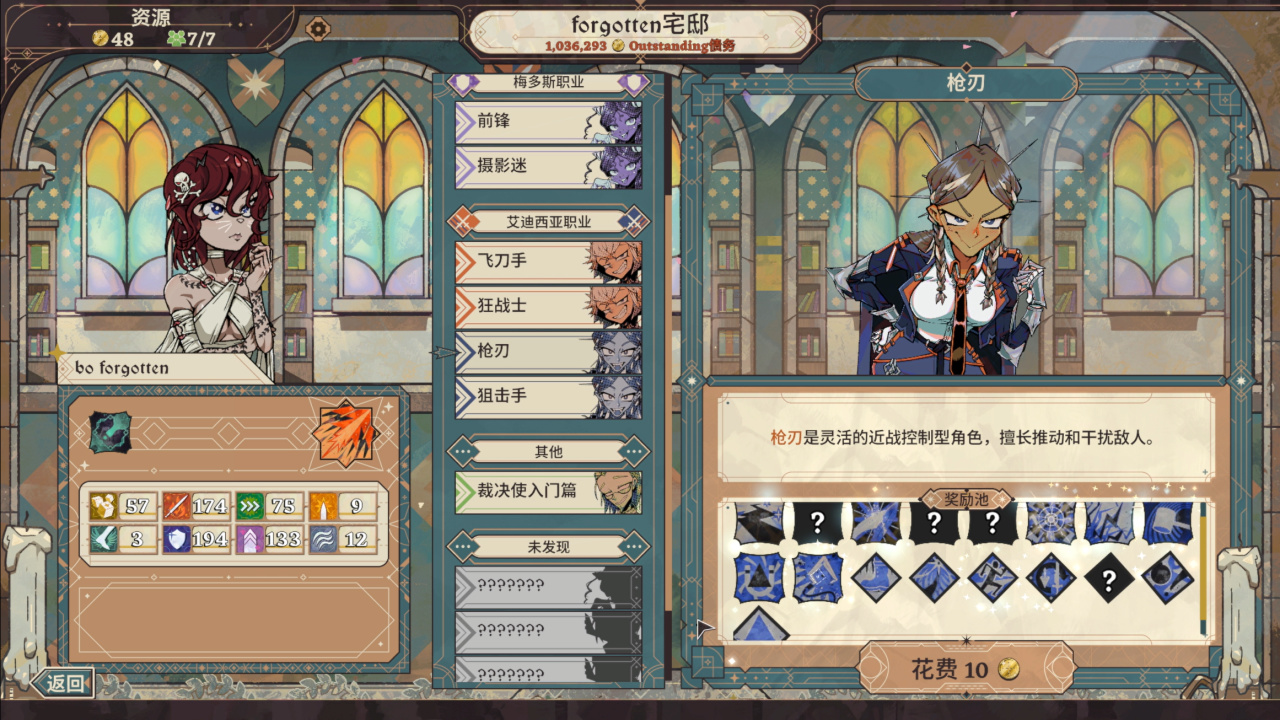Select the orange flame skill icon
This screenshot has height=720, width=1280.
tap(344, 433)
